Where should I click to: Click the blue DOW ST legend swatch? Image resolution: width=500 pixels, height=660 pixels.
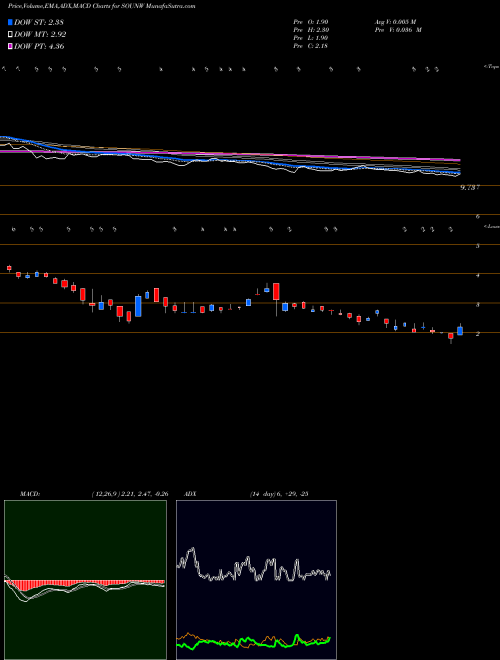10,22
